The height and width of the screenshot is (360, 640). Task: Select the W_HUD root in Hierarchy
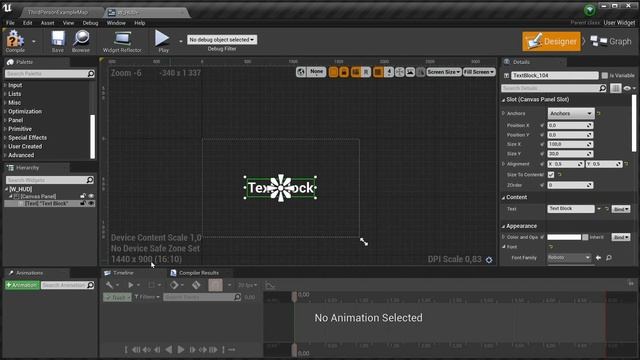[x=20, y=189]
